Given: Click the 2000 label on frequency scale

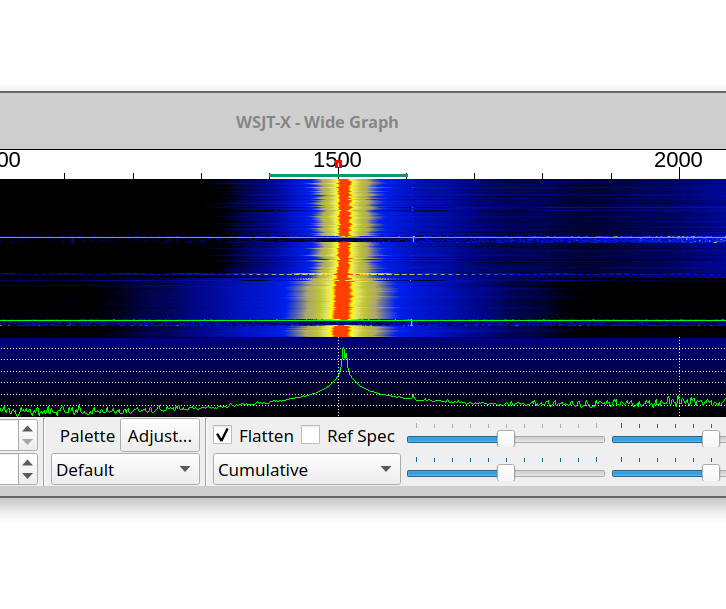Looking at the screenshot, I should coord(678,160).
